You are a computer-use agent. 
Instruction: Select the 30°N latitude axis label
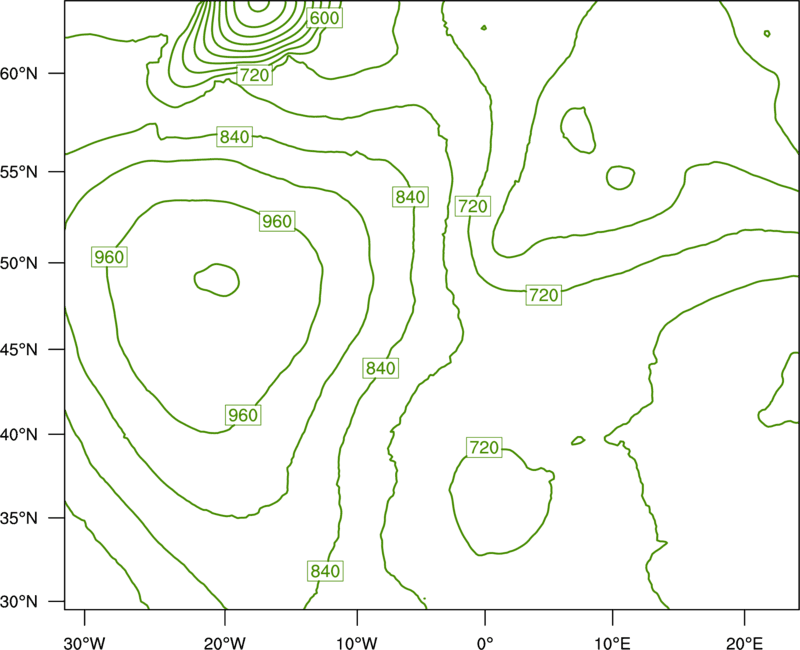(19, 602)
